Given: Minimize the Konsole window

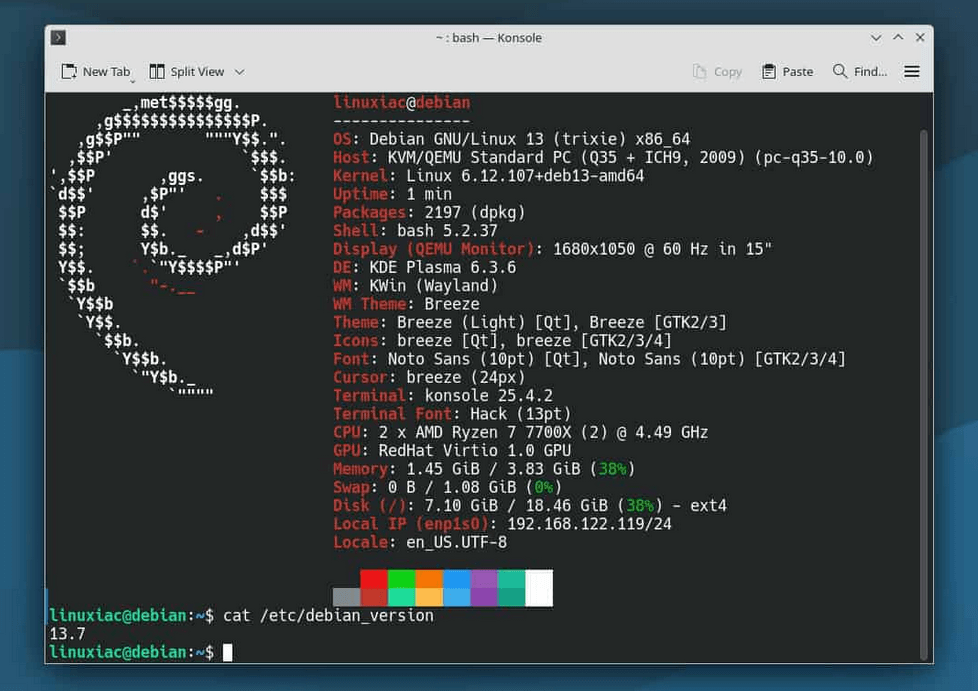Looking at the screenshot, I should pyautogui.click(x=876, y=38).
